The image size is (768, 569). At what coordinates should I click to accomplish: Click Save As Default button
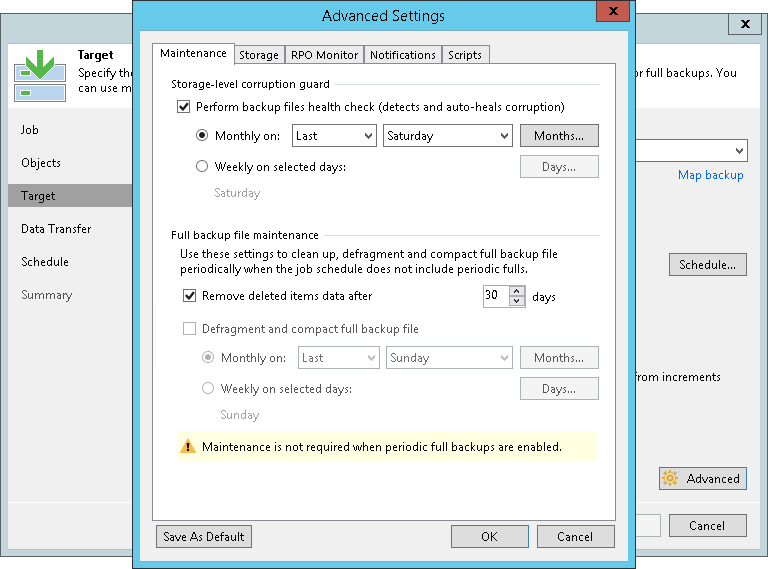click(x=204, y=537)
